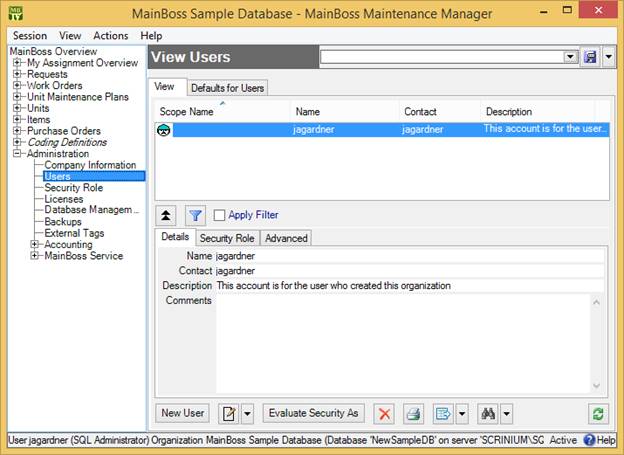Expand the Items tree node

tap(17, 119)
